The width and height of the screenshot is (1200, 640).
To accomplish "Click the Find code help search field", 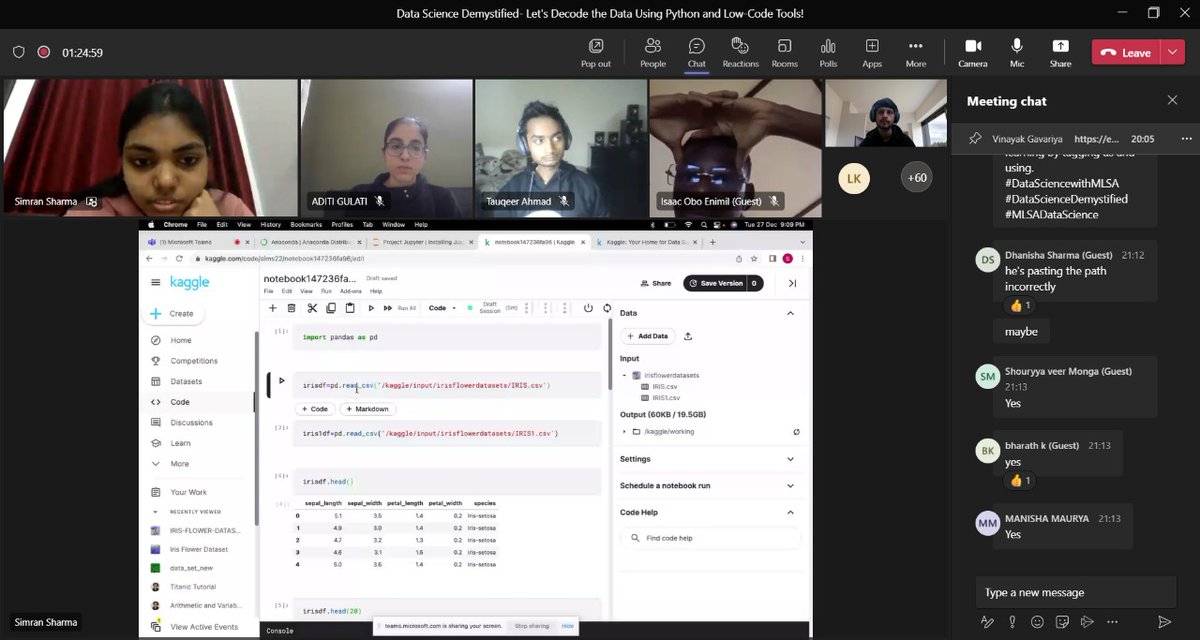I will [711, 538].
